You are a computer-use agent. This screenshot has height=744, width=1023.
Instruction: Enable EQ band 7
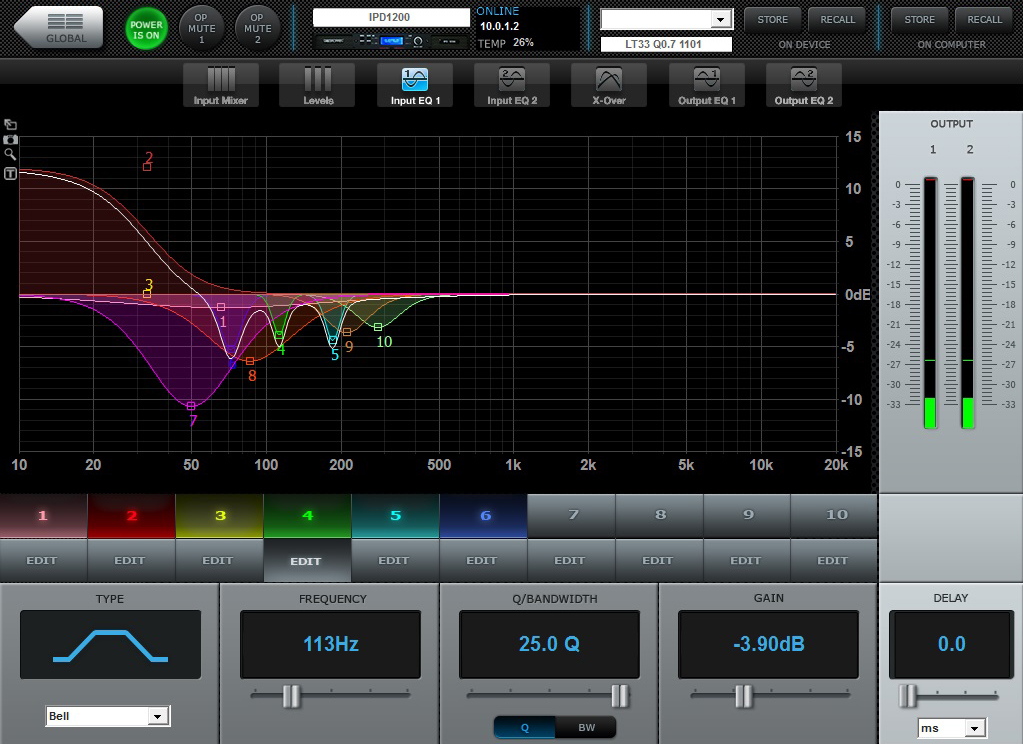pyautogui.click(x=572, y=516)
